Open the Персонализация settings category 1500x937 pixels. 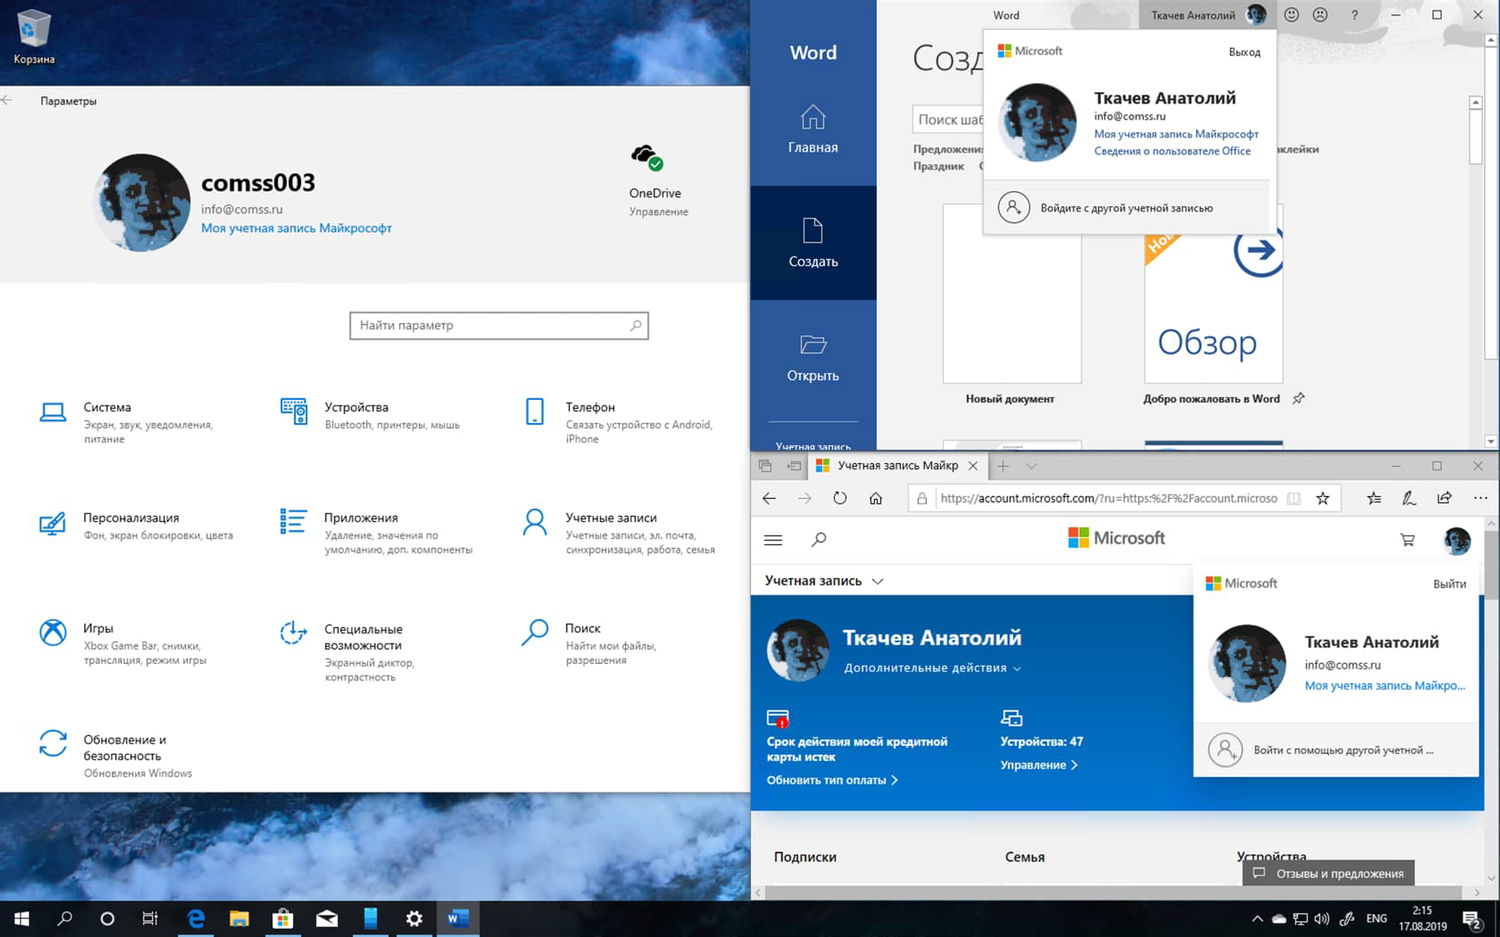click(x=136, y=526)
